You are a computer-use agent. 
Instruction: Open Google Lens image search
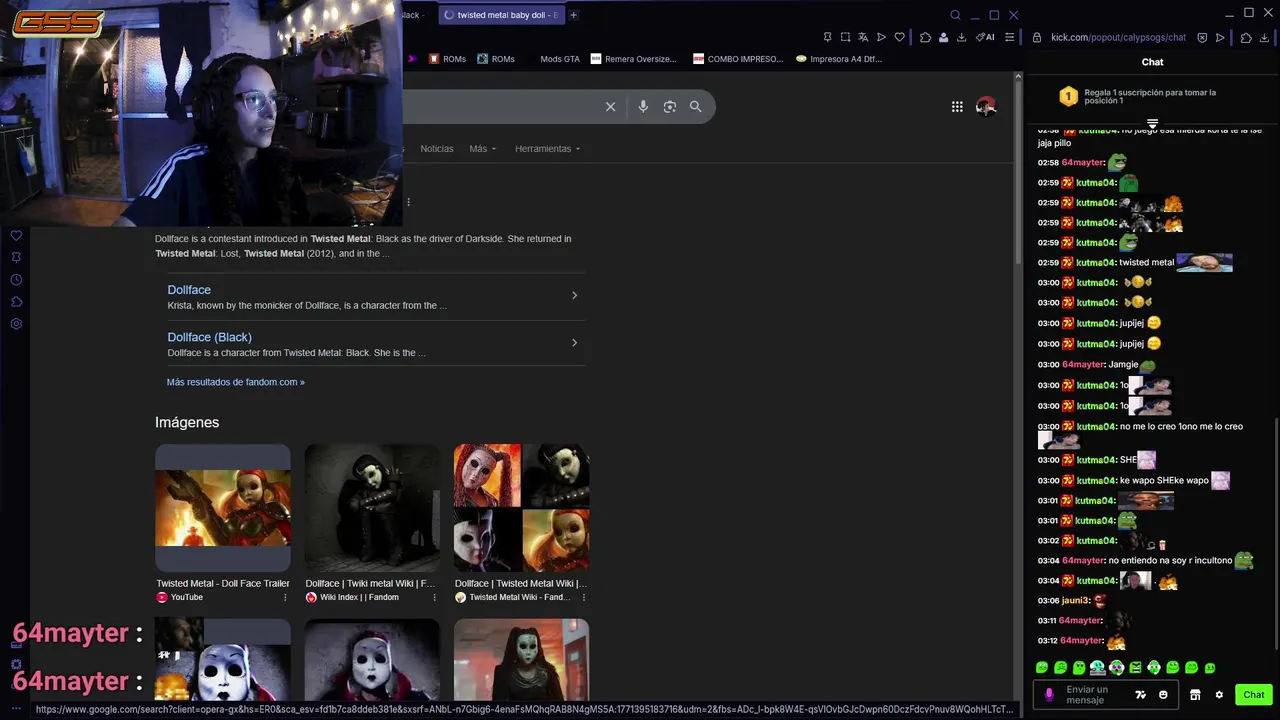point(670,107)
